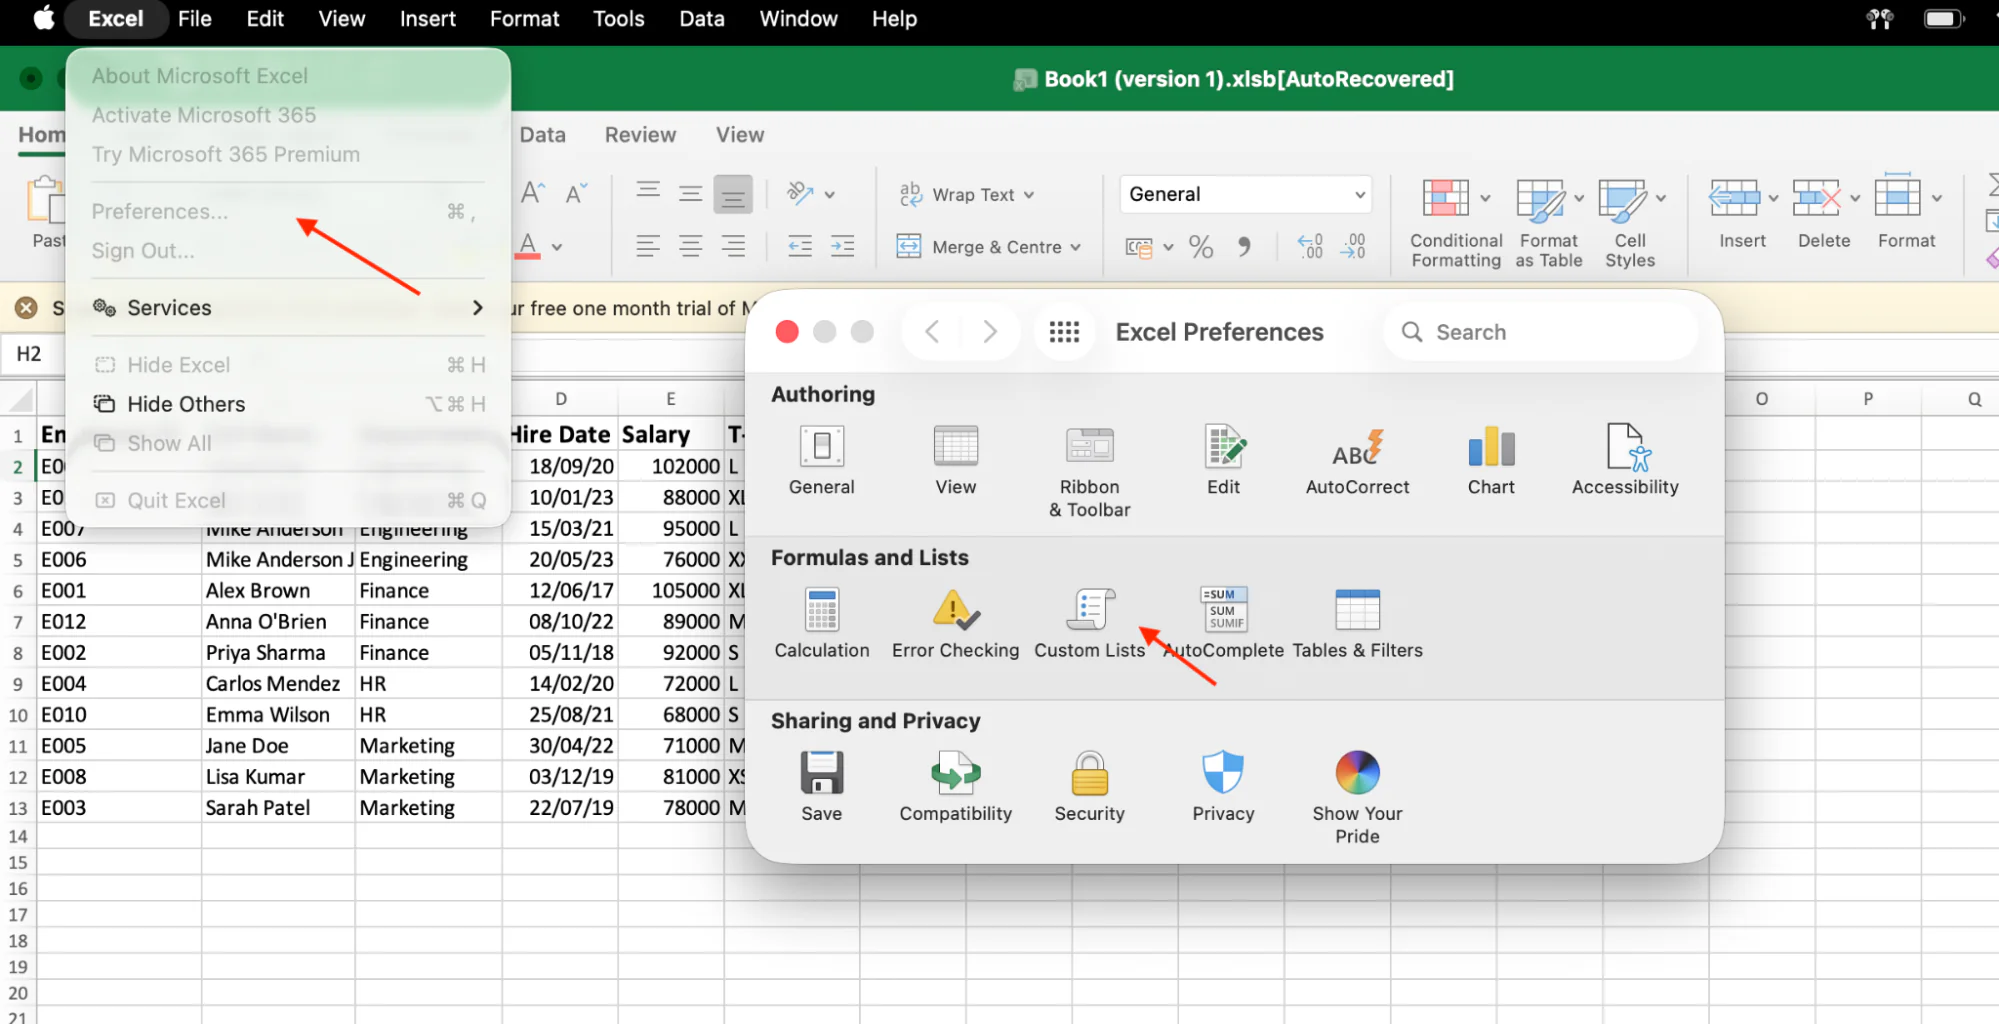
Task: Expand Services submenu
Action: (x=288, y=307)
